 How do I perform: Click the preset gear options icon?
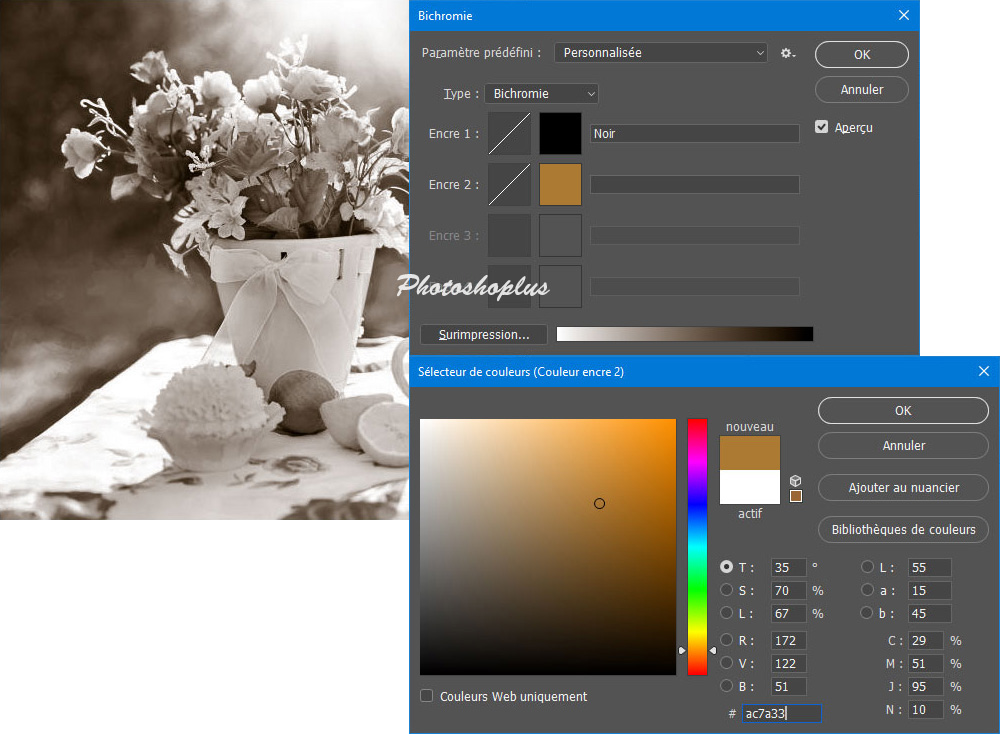(788, 53)
